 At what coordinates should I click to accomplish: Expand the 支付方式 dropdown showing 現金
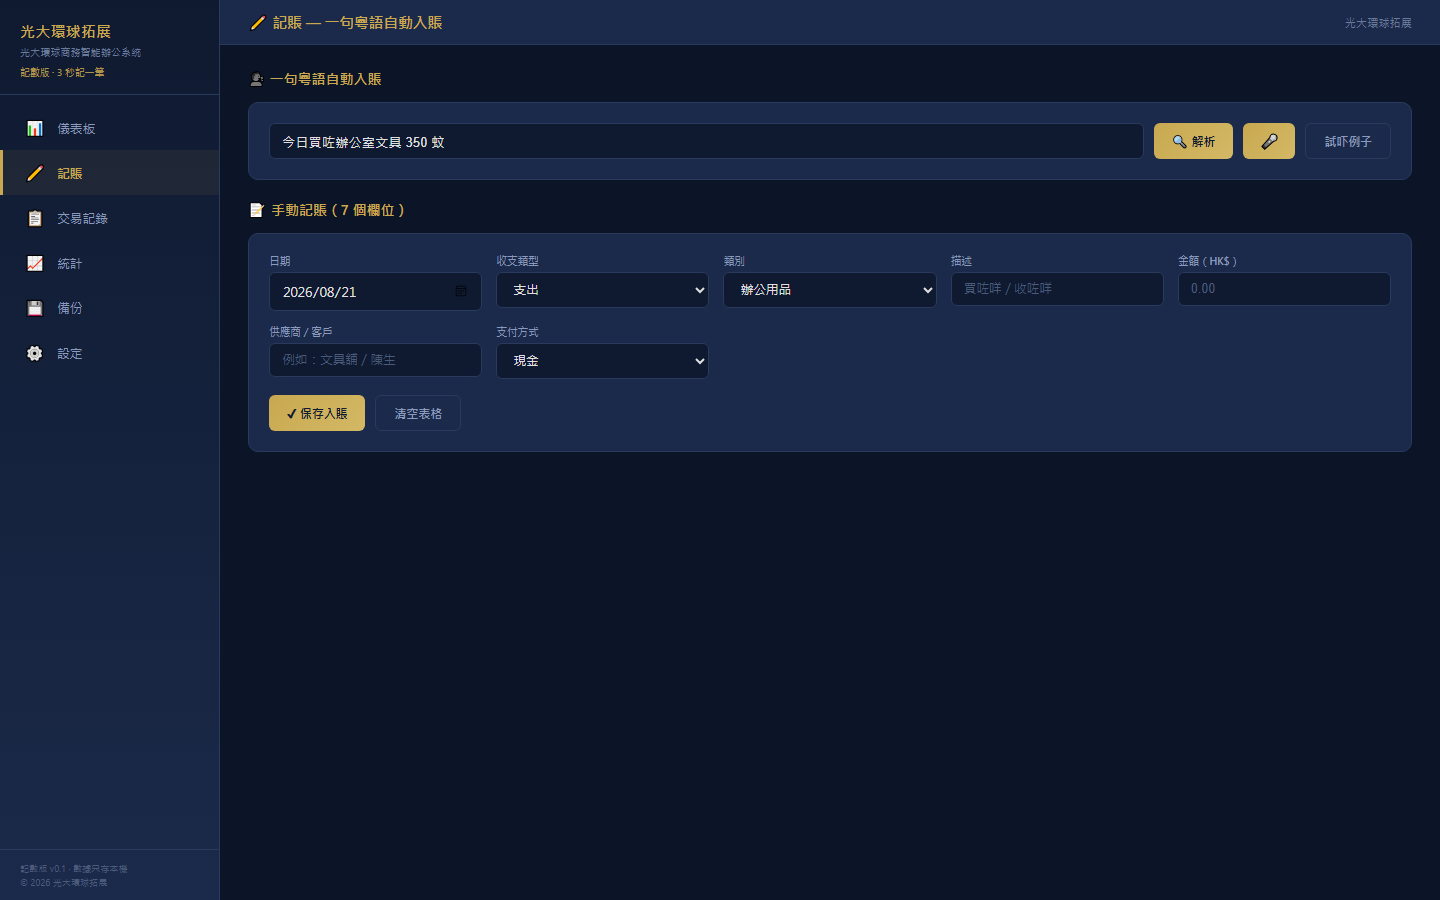tap(602, 361)
